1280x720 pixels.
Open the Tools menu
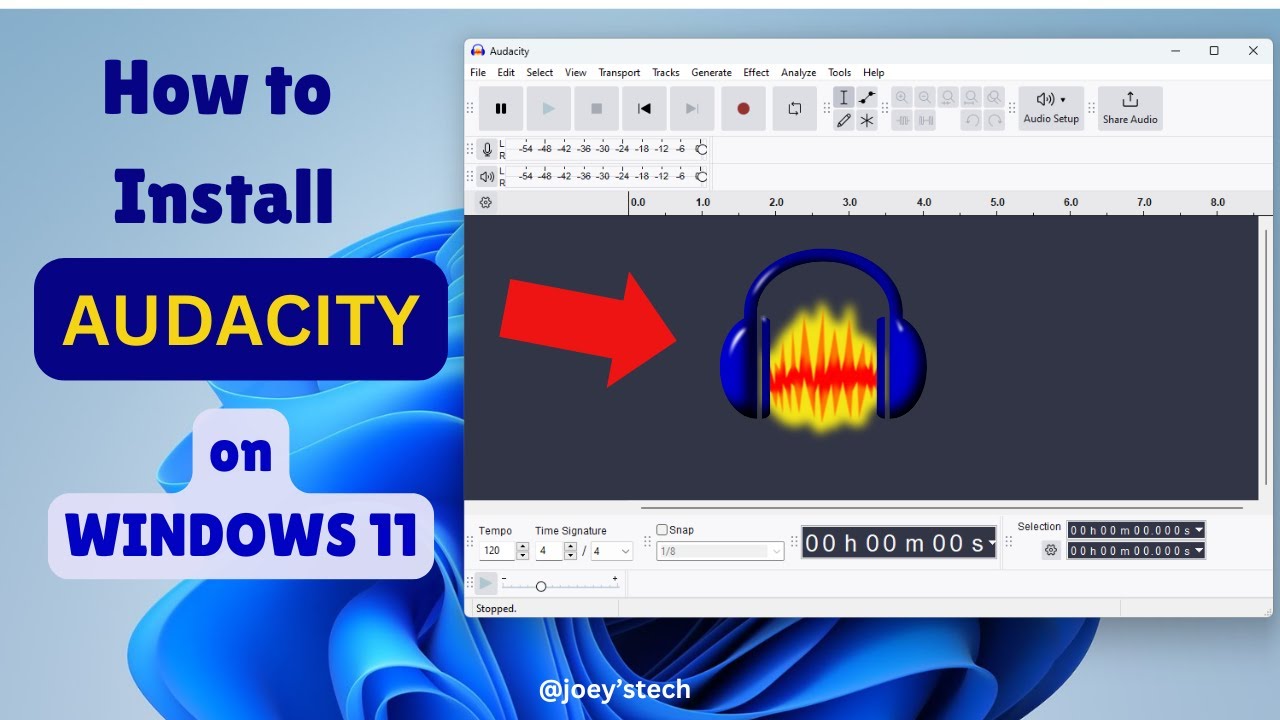840,72
